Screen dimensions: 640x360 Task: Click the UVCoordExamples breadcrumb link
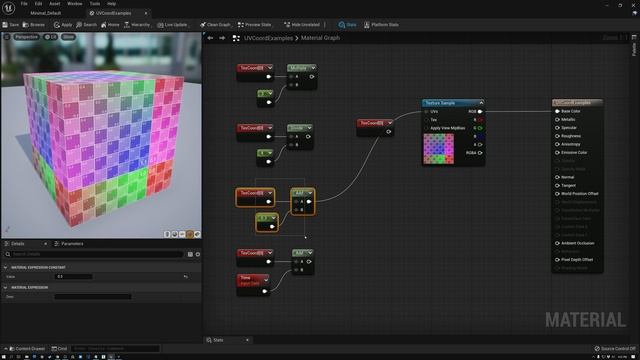[268, 38]
